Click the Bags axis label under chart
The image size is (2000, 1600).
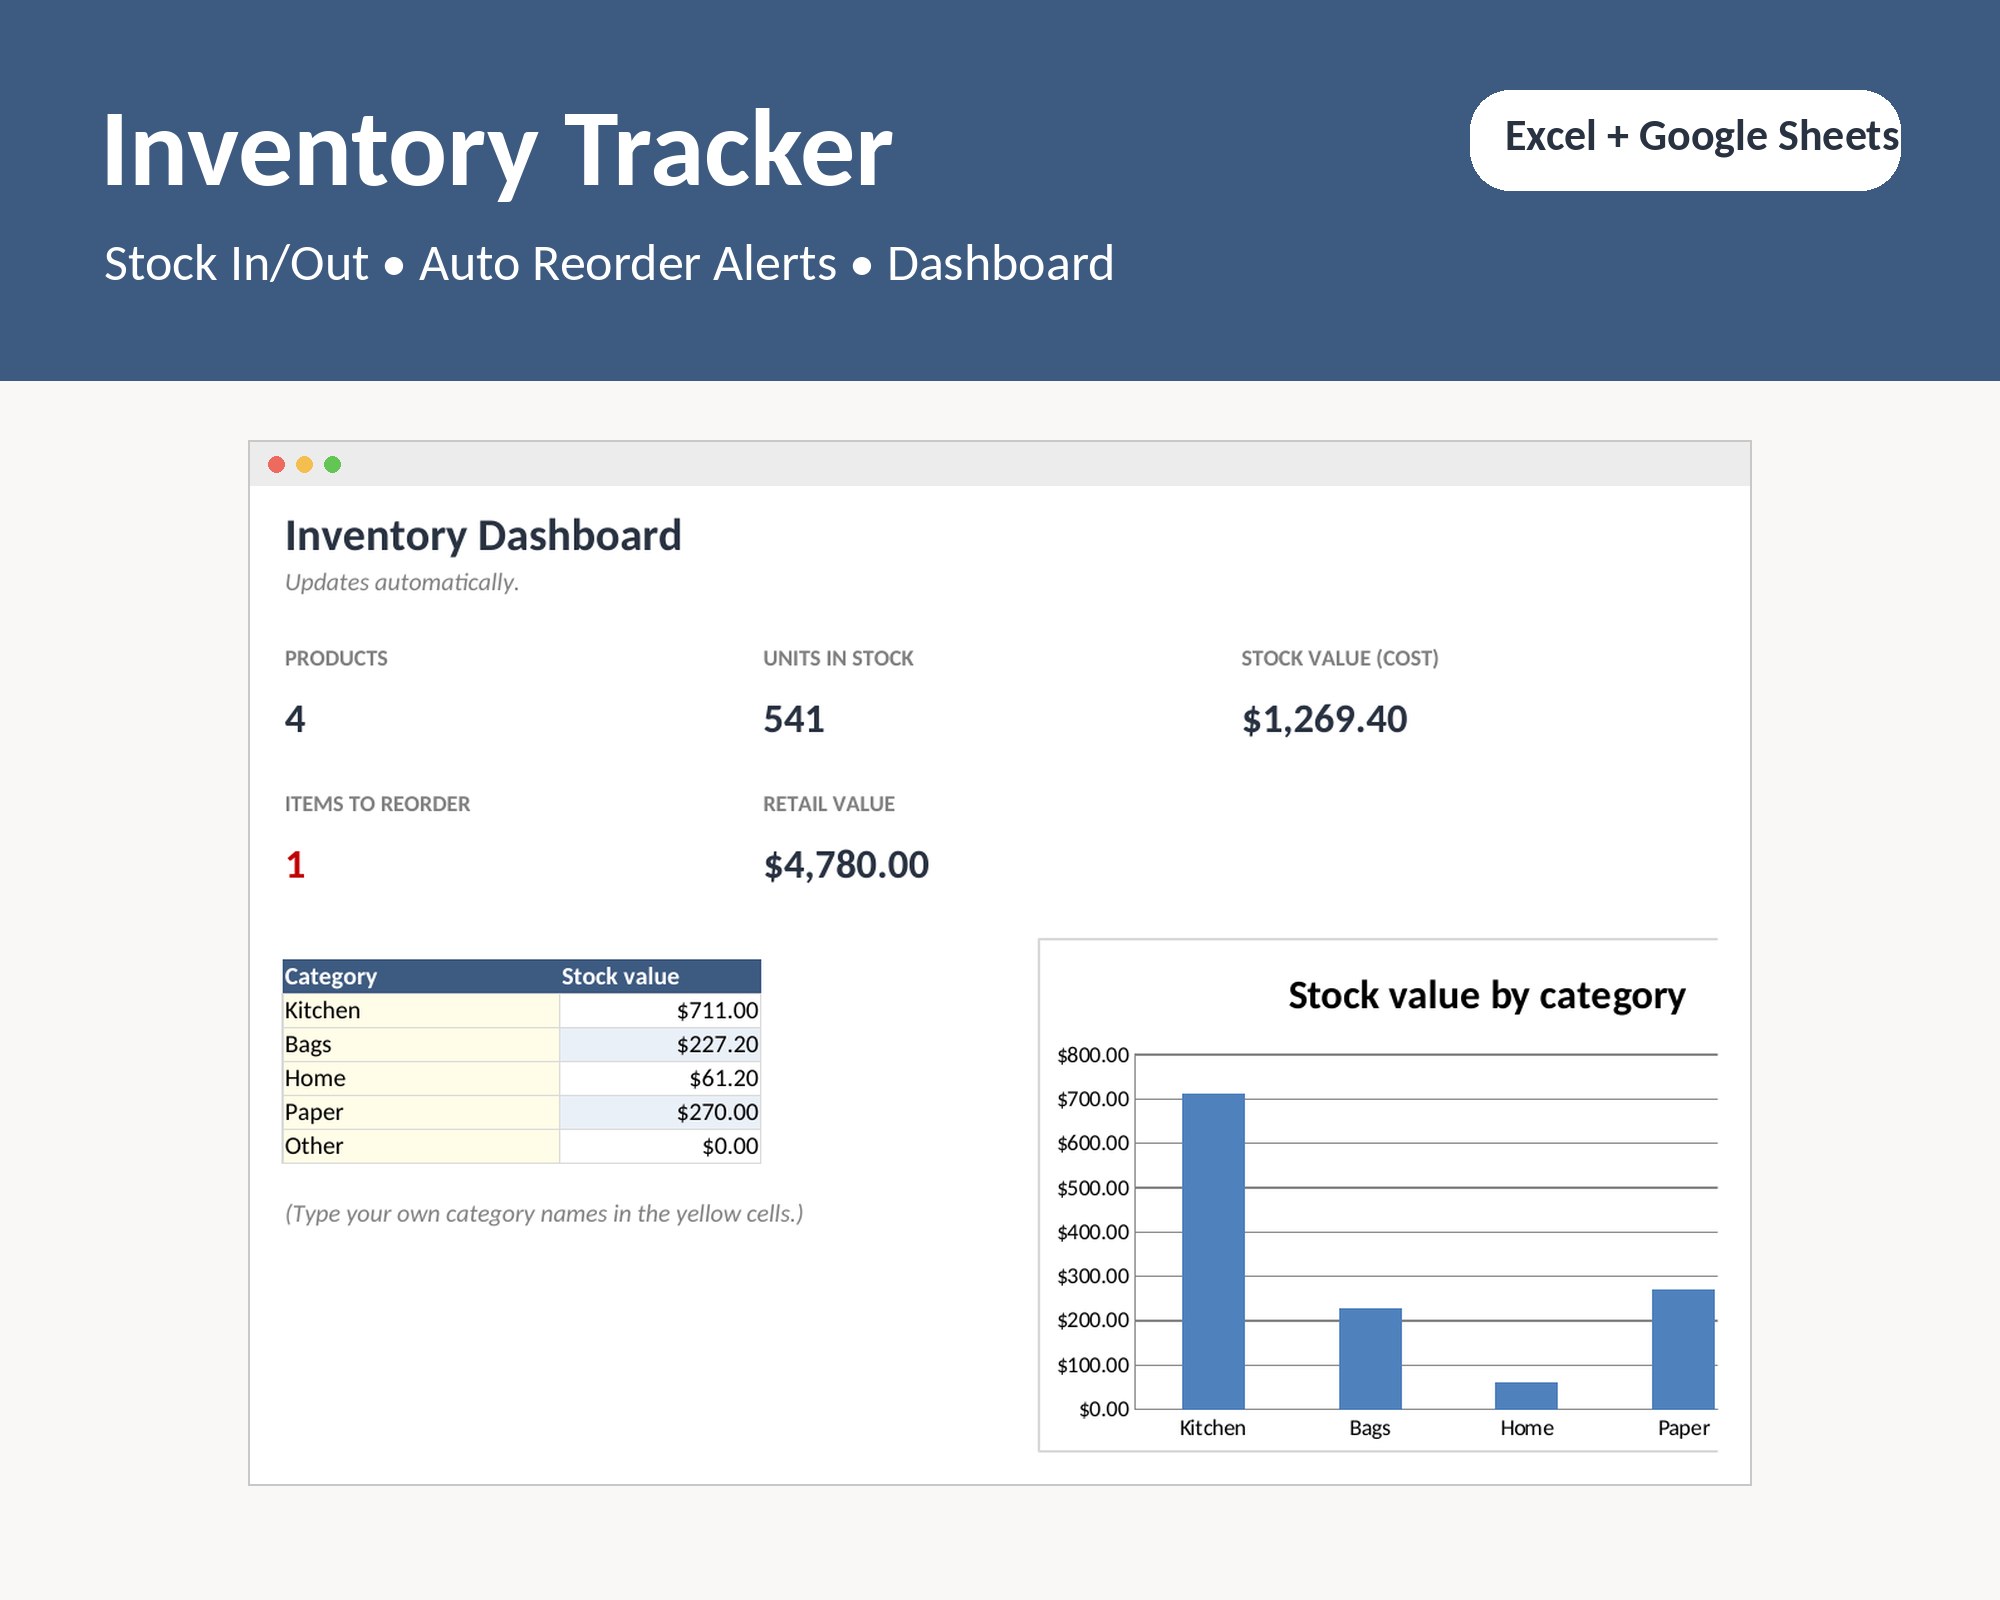click(x=1370, y=1428)
